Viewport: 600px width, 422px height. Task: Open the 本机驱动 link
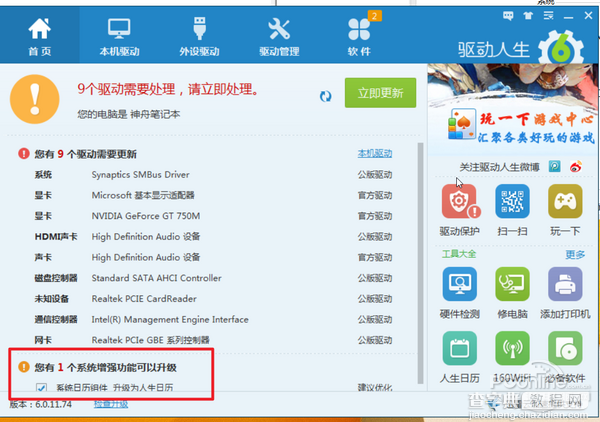(375, 153)
